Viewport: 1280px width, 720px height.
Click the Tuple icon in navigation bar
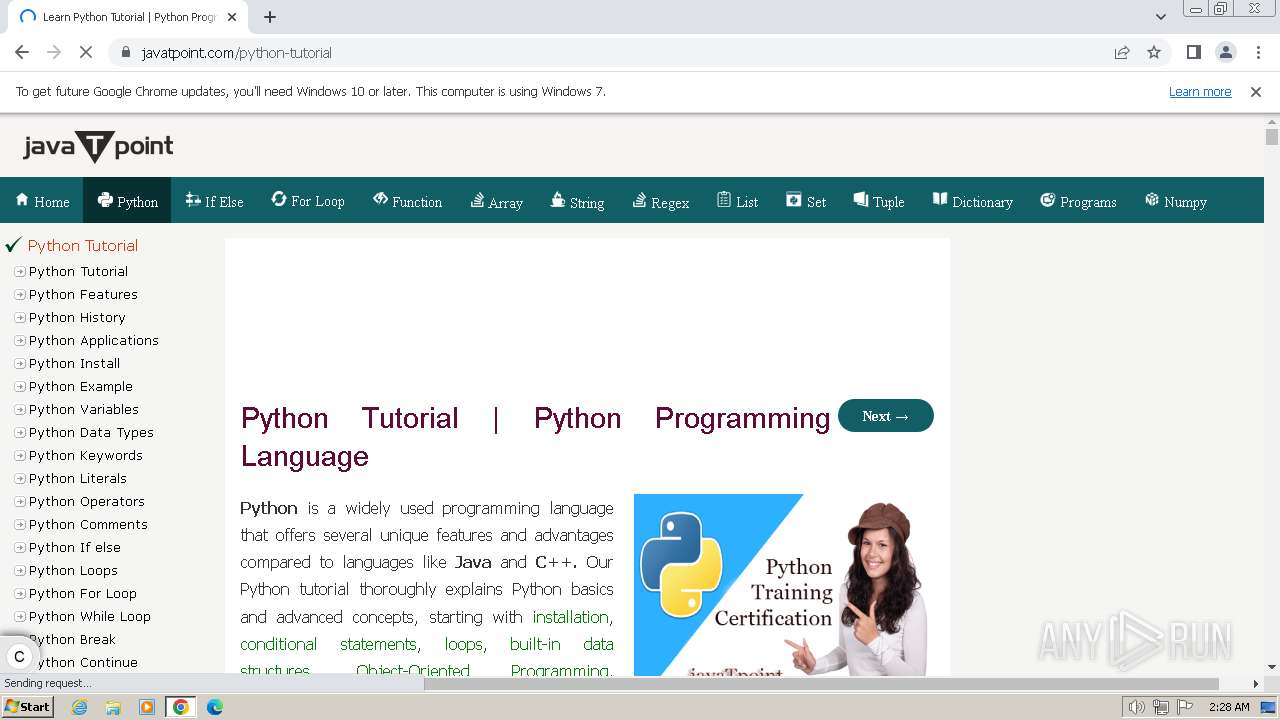click(860, 200)
